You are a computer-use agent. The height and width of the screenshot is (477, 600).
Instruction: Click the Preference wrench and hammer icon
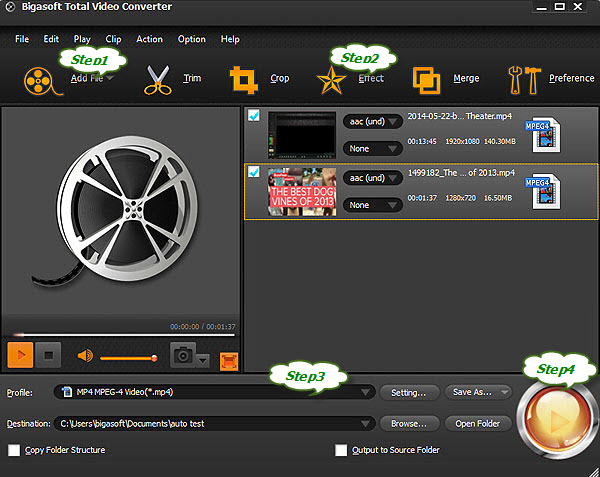tap(525, 80)
